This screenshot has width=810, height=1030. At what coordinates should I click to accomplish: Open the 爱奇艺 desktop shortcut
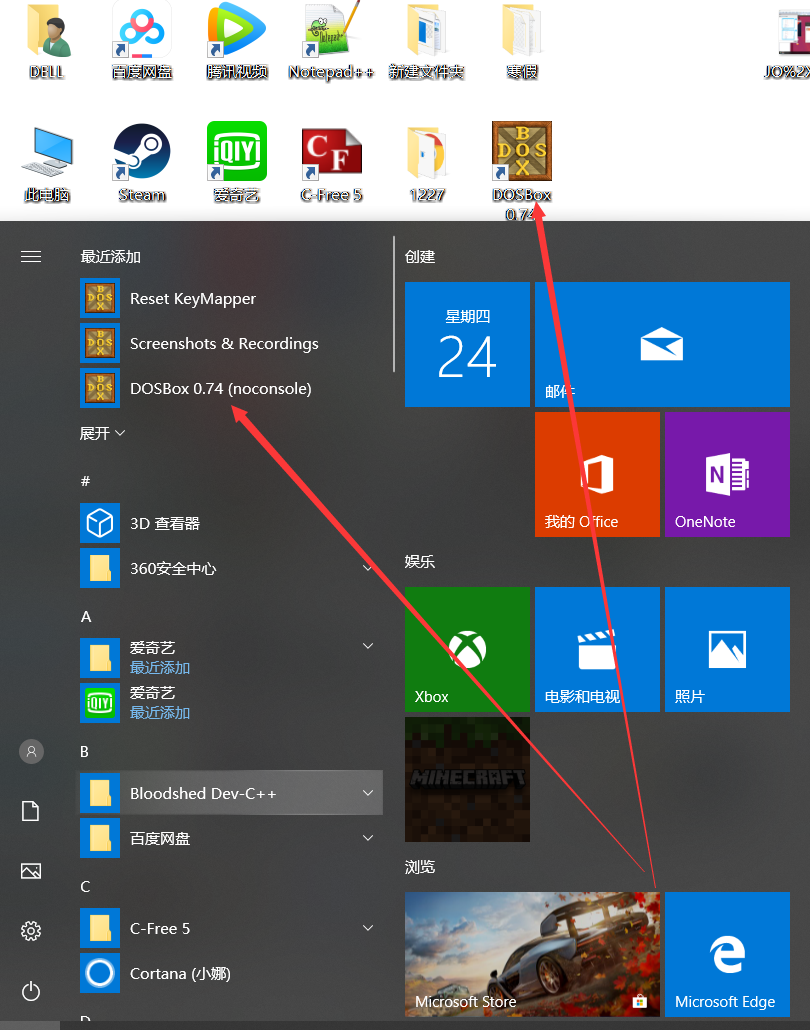point(236,164)
